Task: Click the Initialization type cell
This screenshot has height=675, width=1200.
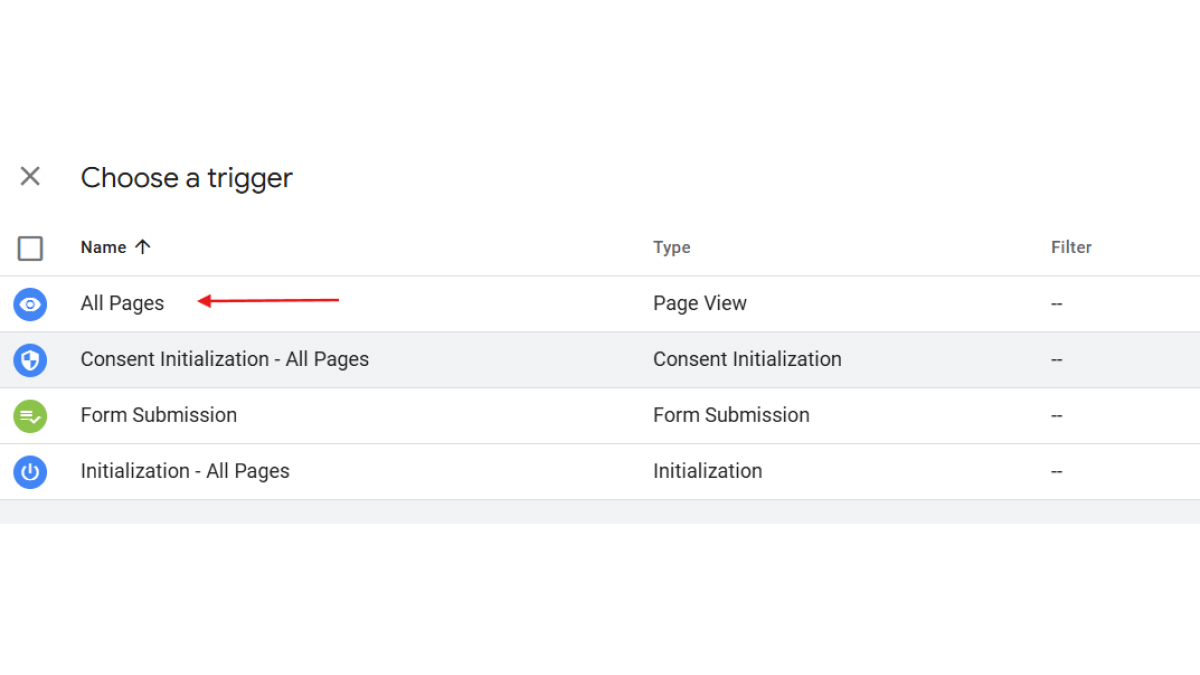Action: point(707,471)
